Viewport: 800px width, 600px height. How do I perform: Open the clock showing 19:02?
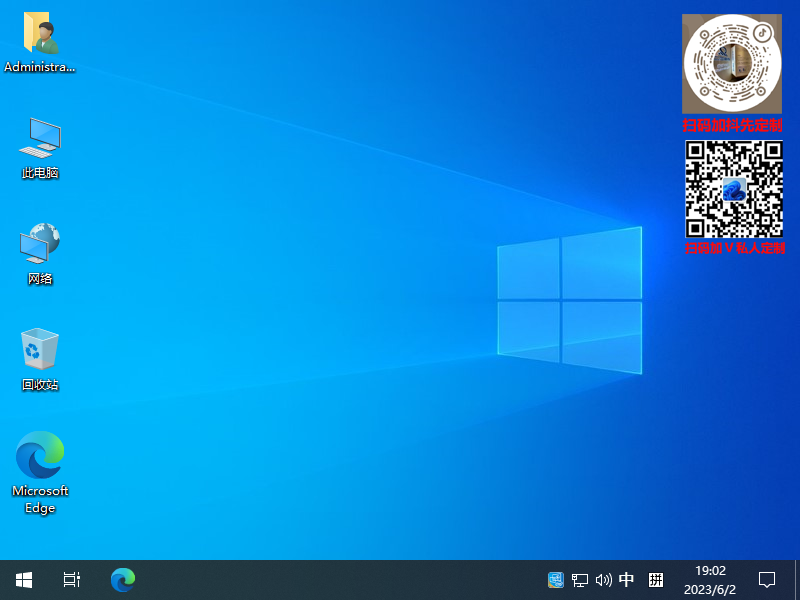[710, 580]
